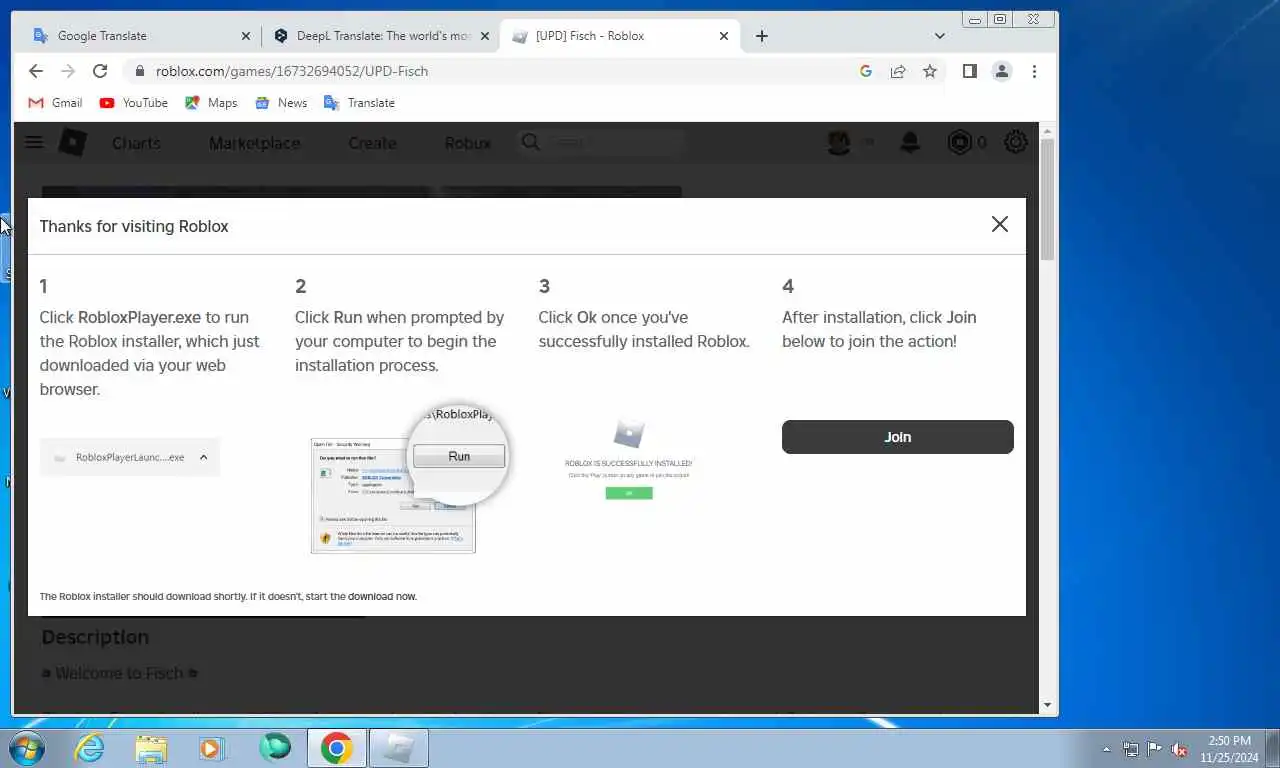Viewport: 1280px width, 768px height.
Task: Open the News bookmark
Action: 281,103
